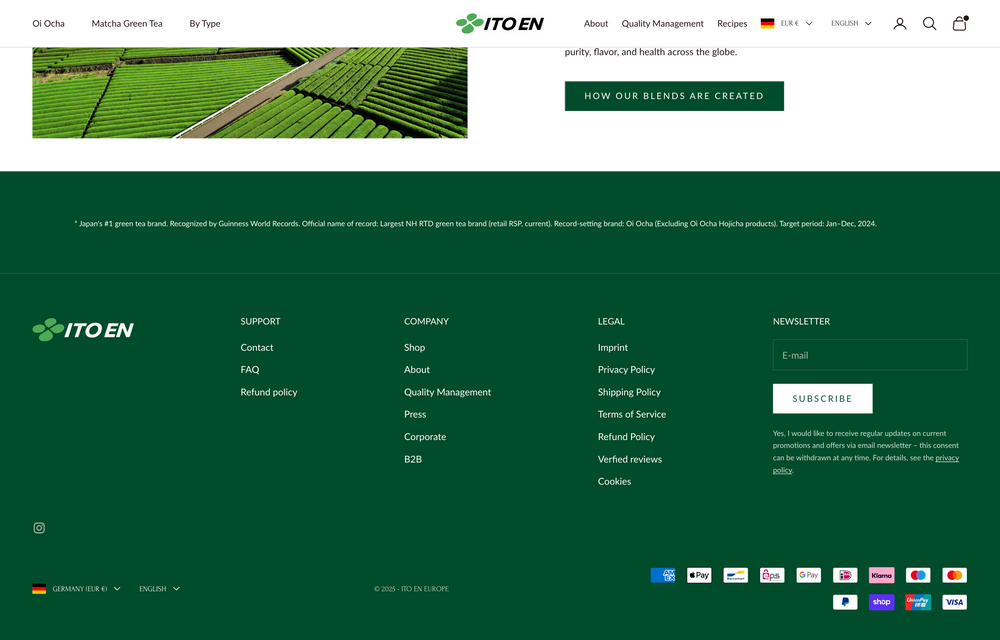Screen dimensions: 1000x640
Task: Click the E-mail newsletter field
Action: [869, 355]
